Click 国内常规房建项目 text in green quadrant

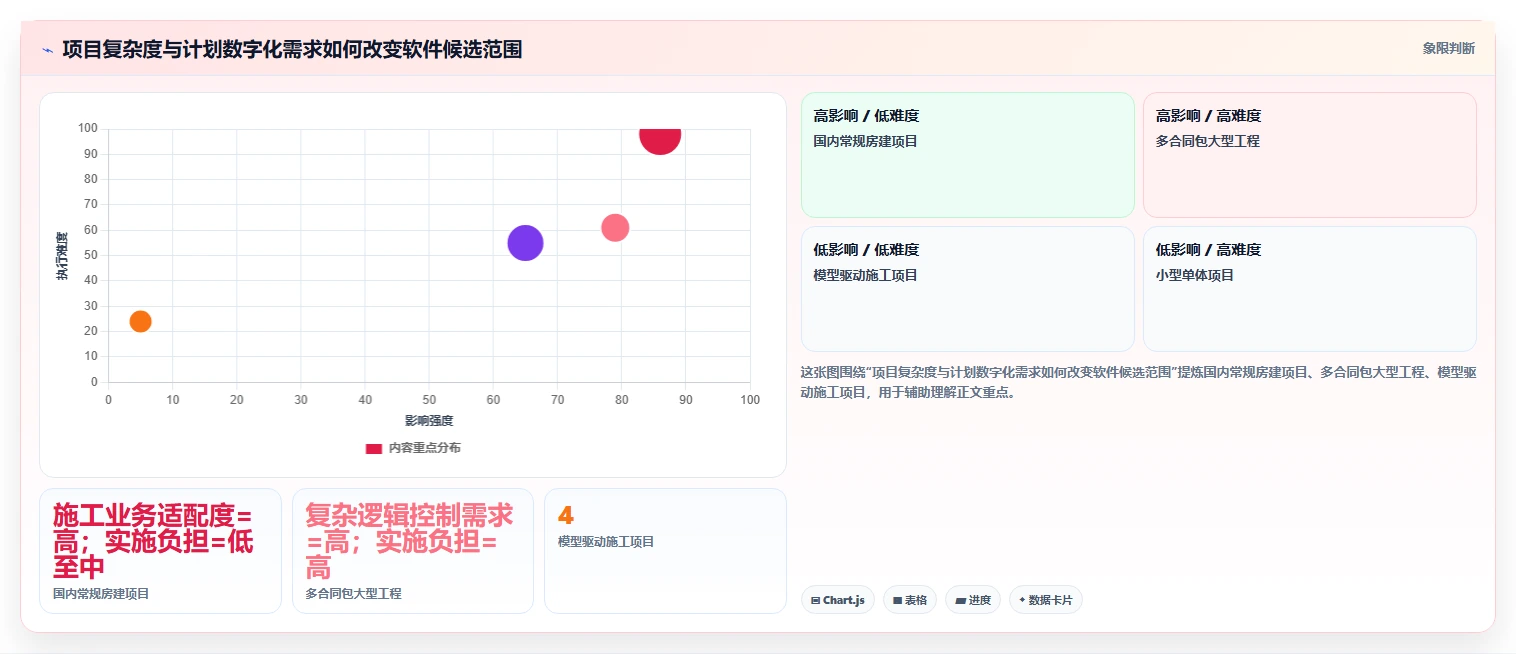click(x=866, y=142)
